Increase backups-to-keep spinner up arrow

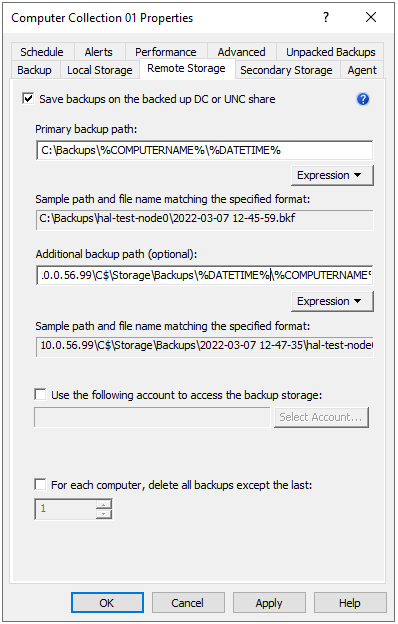coord(103,505)
